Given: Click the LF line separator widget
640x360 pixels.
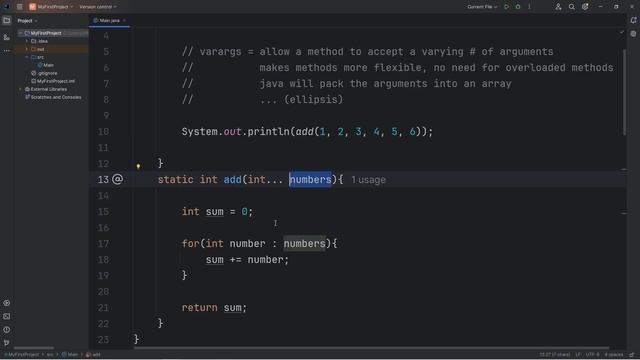Looking at the screenshot, I should pyautogui.click(x=578, y=355).
